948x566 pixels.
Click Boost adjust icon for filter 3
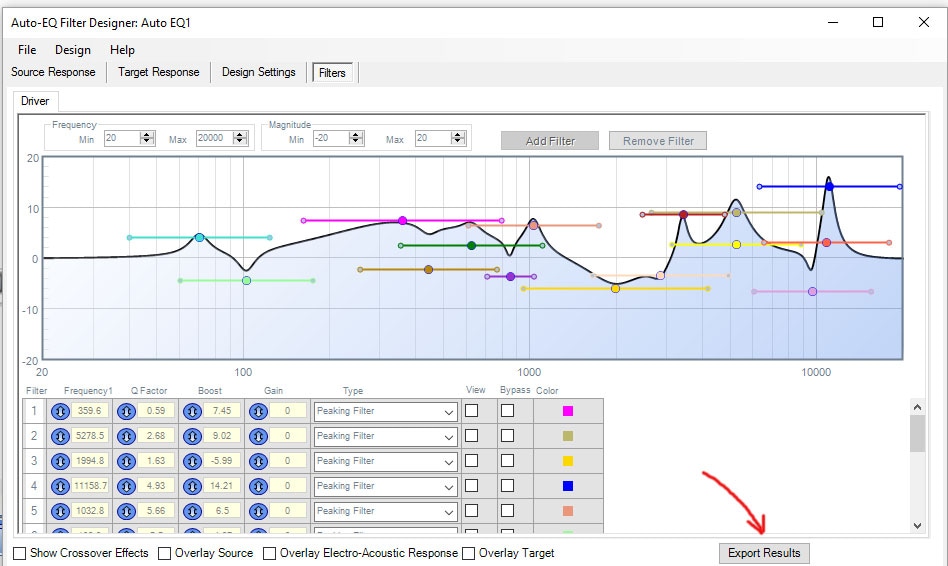pyautogui.click(x=192, y=461)
